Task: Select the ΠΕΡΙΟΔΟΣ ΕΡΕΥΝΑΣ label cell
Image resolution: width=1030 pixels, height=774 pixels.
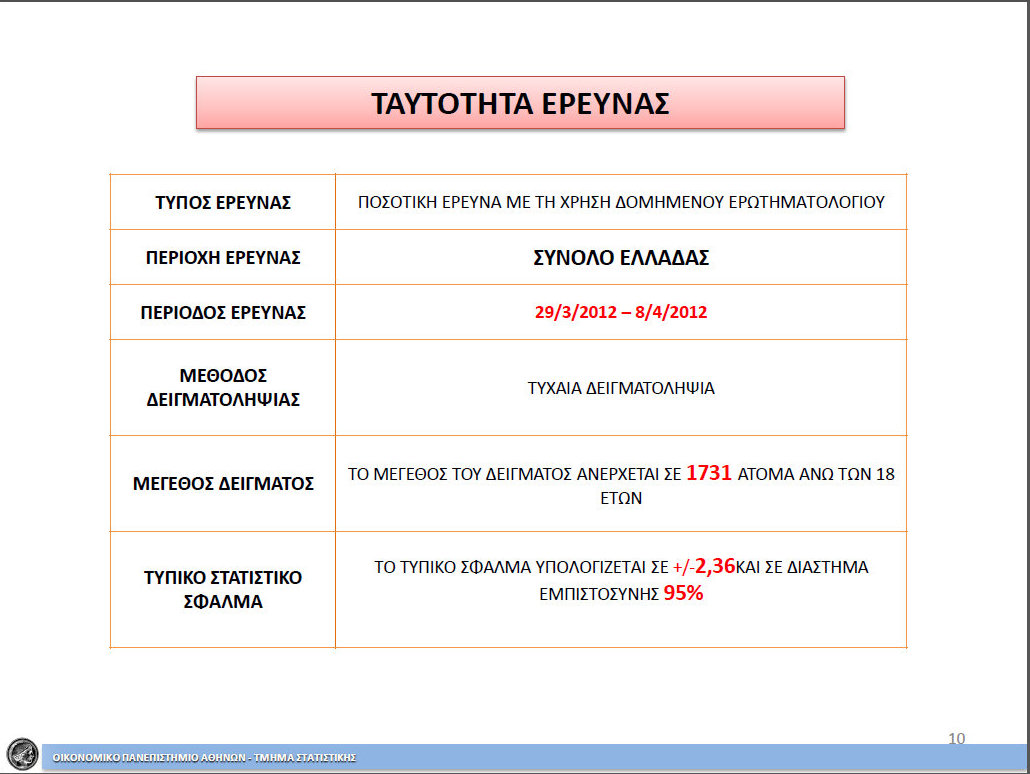Action: 223,312
